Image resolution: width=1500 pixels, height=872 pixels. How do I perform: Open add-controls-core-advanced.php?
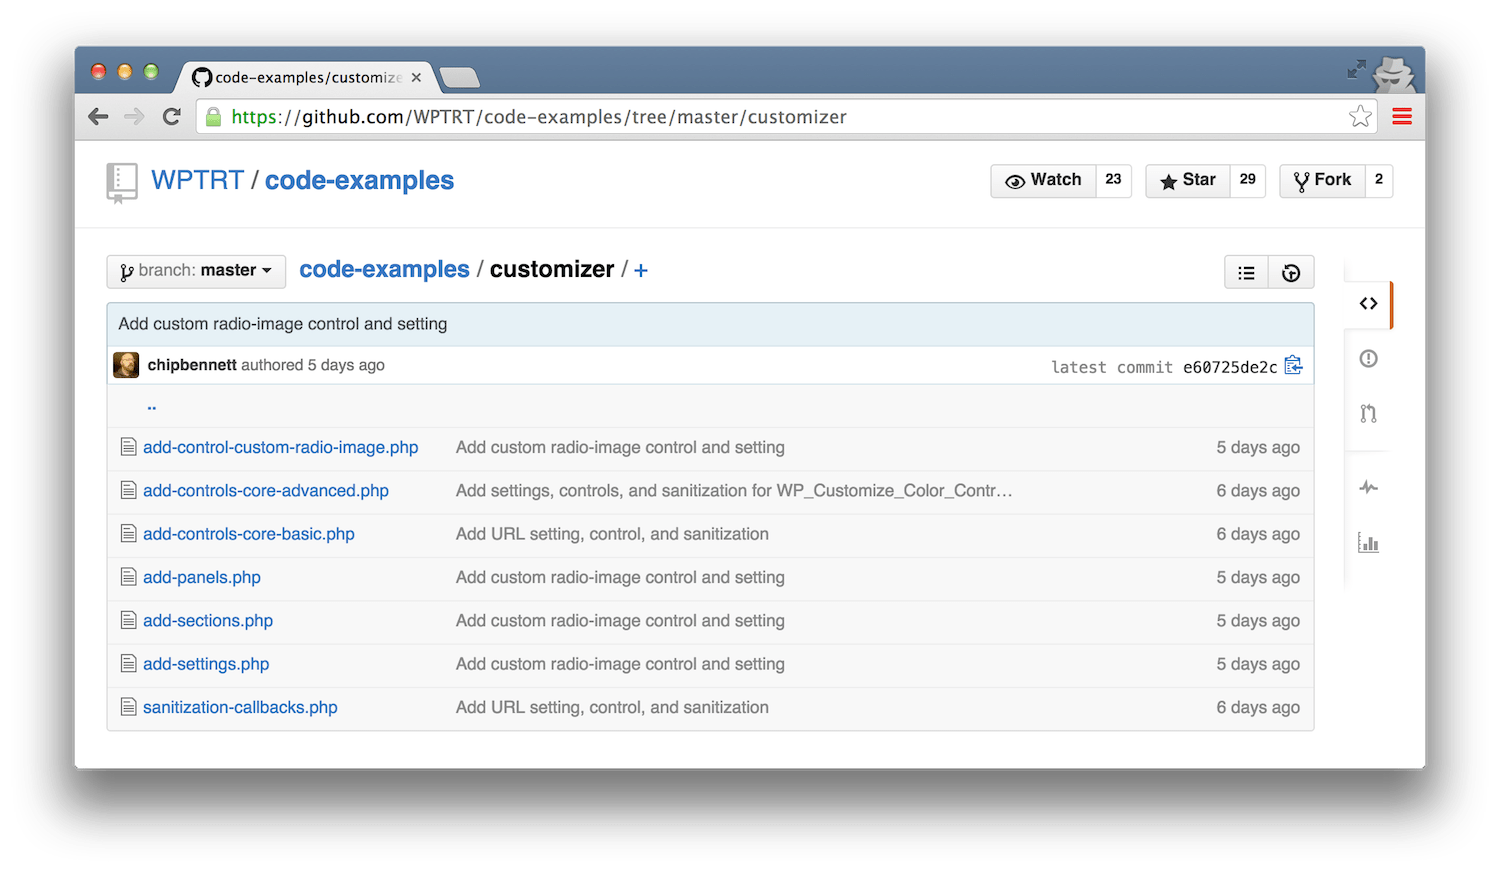tap(266, 490)
